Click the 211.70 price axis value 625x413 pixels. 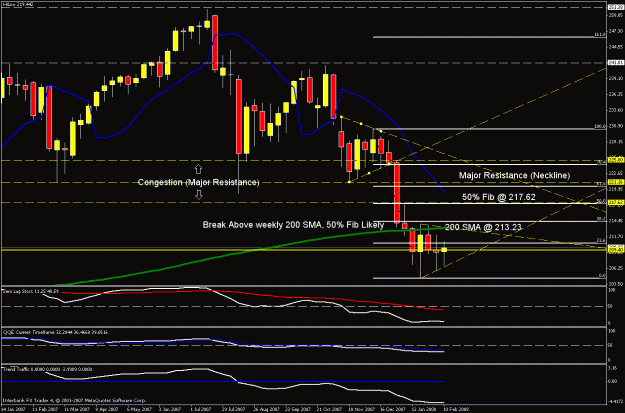(616, 236)
